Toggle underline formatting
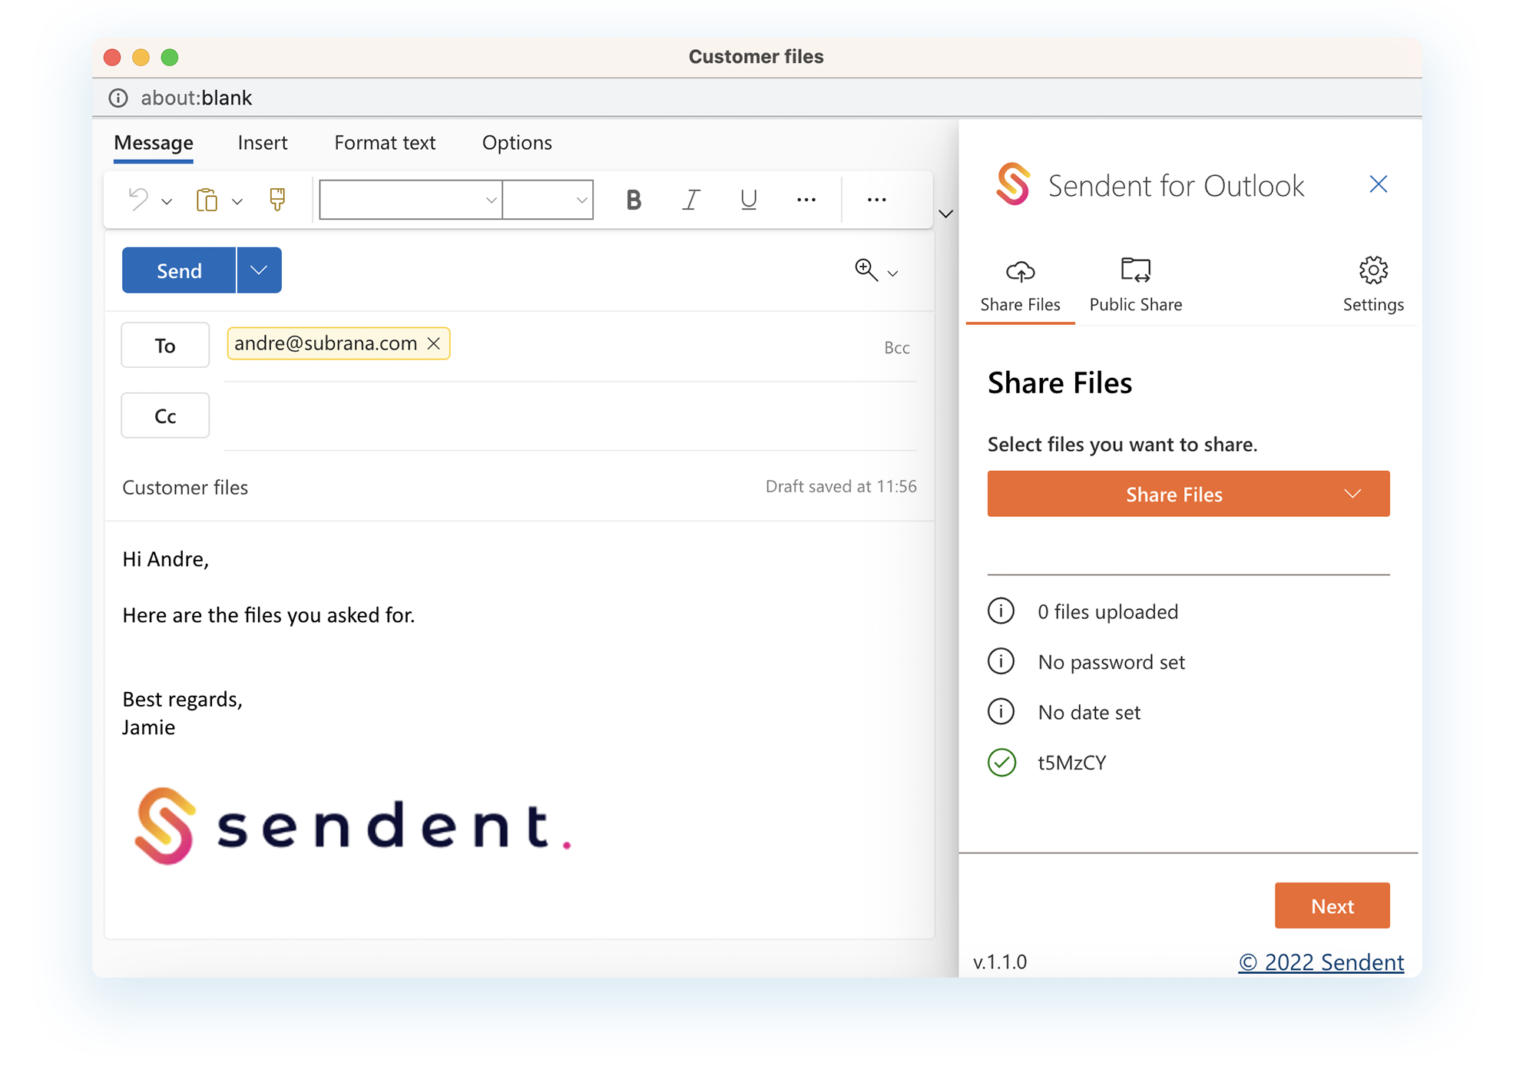The width and height of the screenshot is (1536, 1086). click(x=748, y=199)
